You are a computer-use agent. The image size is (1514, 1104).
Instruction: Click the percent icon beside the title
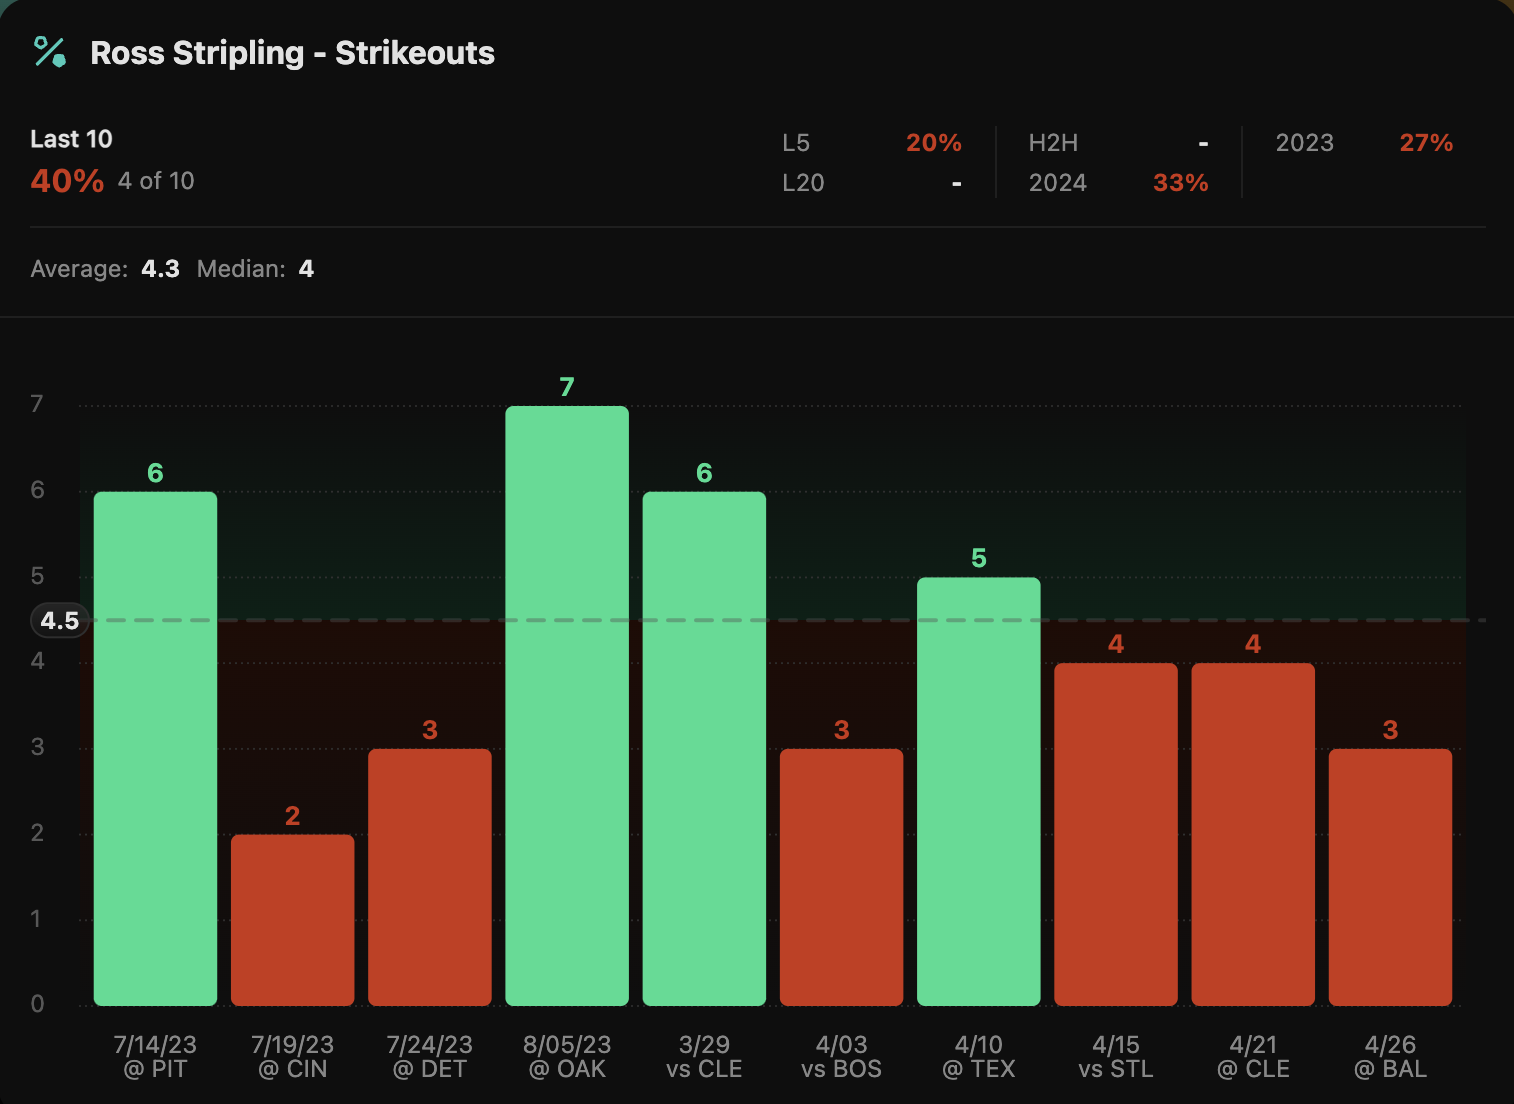tap(49, 52)
